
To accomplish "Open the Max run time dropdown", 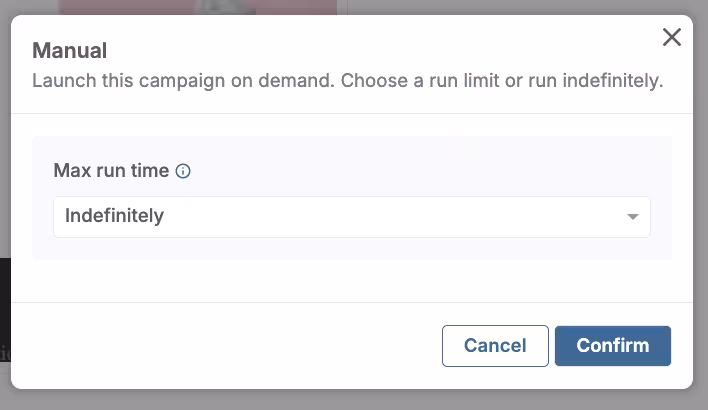I will coord(350,217).
